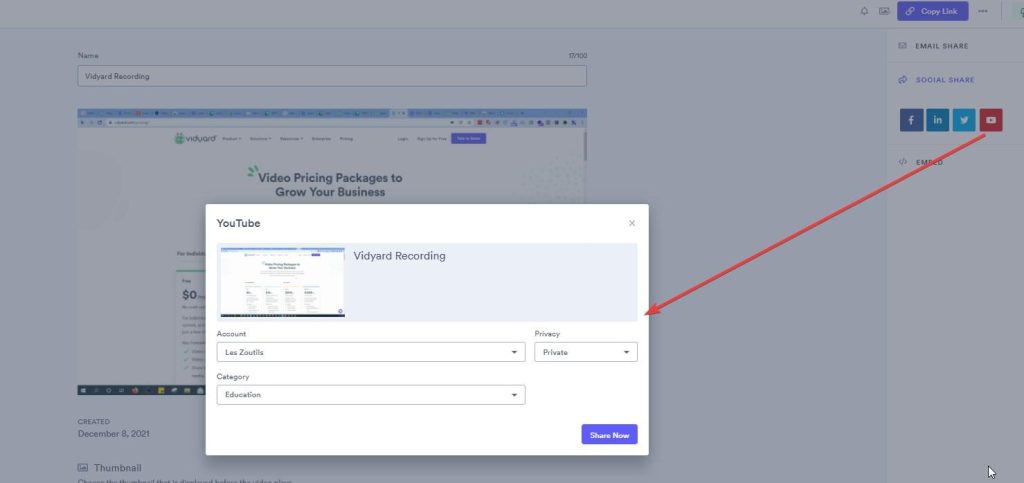The height and width of the screenshot is (483, 1024).
Task: Click the share arrow icon beside Social Share
Action: [903, 80]
